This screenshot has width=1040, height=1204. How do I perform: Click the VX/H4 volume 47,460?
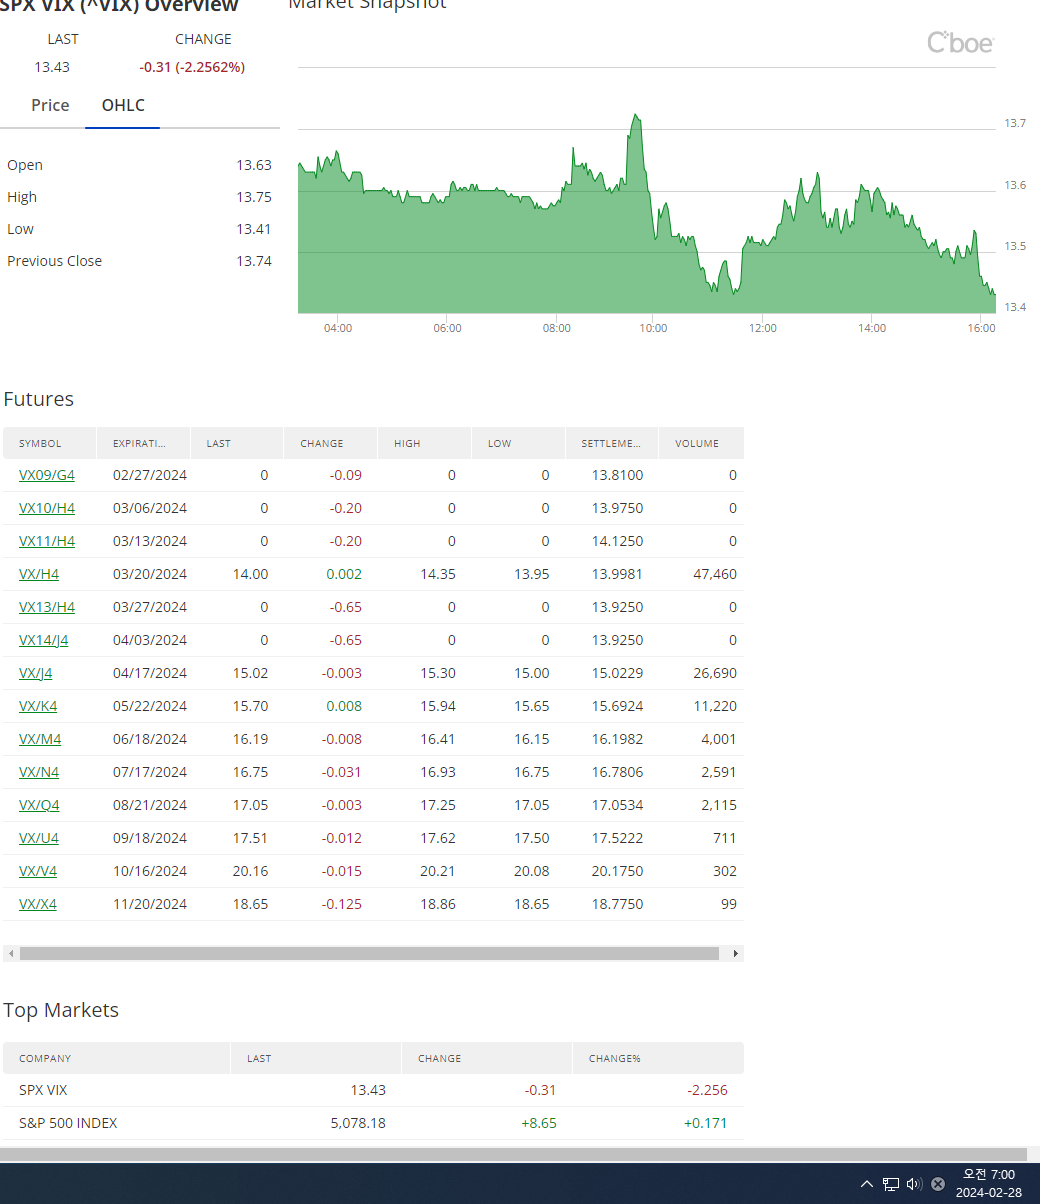click(x=715, y=574)
